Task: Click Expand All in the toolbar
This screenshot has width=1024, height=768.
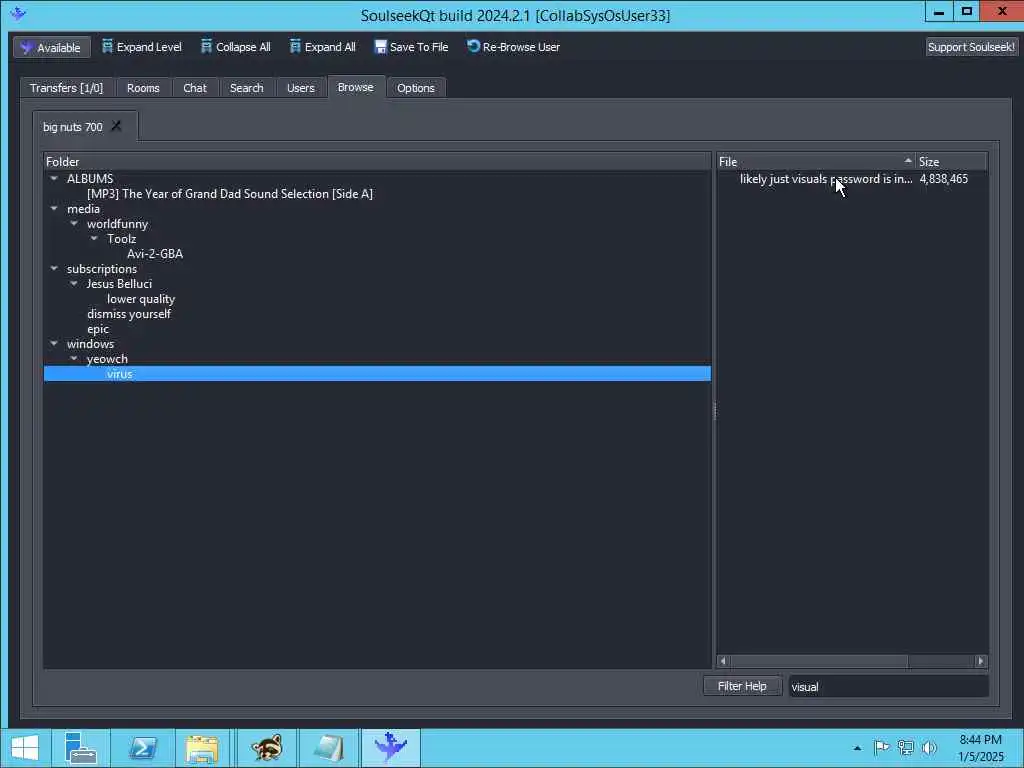Action: 323,47
